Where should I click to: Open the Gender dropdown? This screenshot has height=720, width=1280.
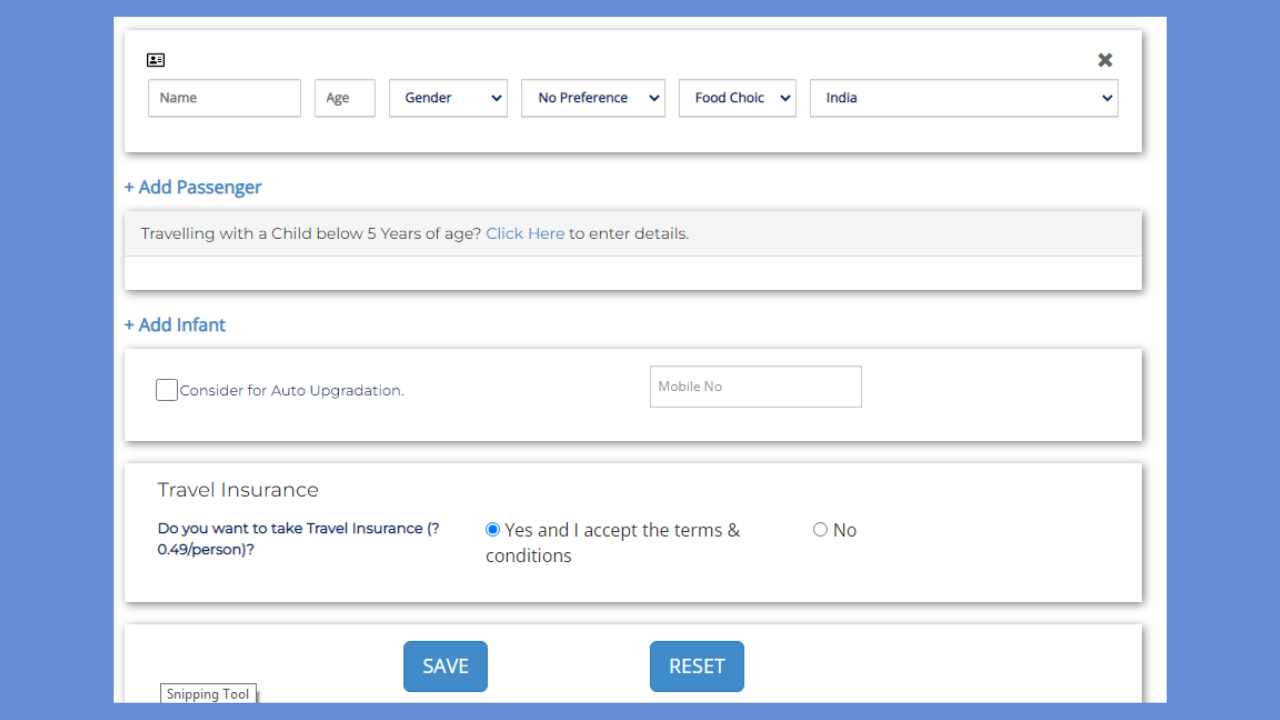tap(448, 97)
